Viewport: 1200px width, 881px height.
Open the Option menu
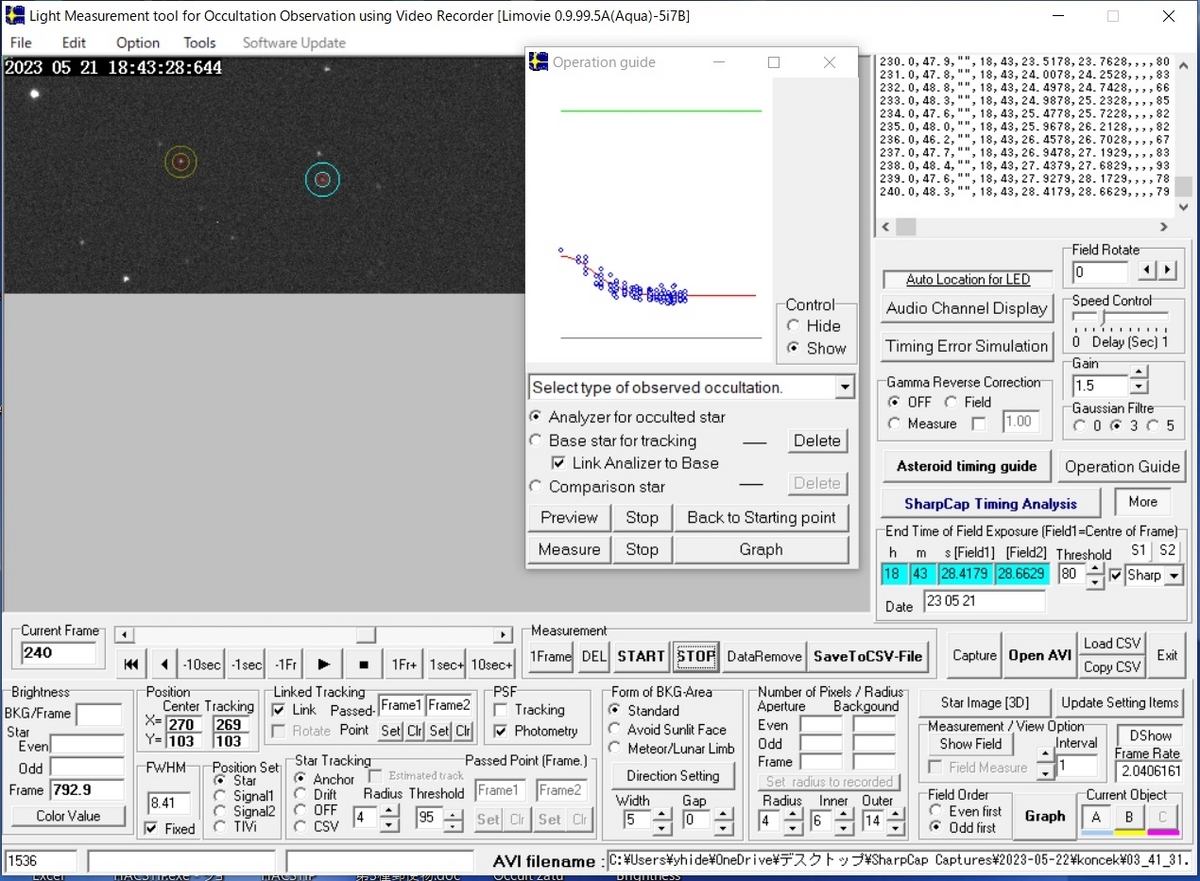pyautogui.click(x=137, y=42)
